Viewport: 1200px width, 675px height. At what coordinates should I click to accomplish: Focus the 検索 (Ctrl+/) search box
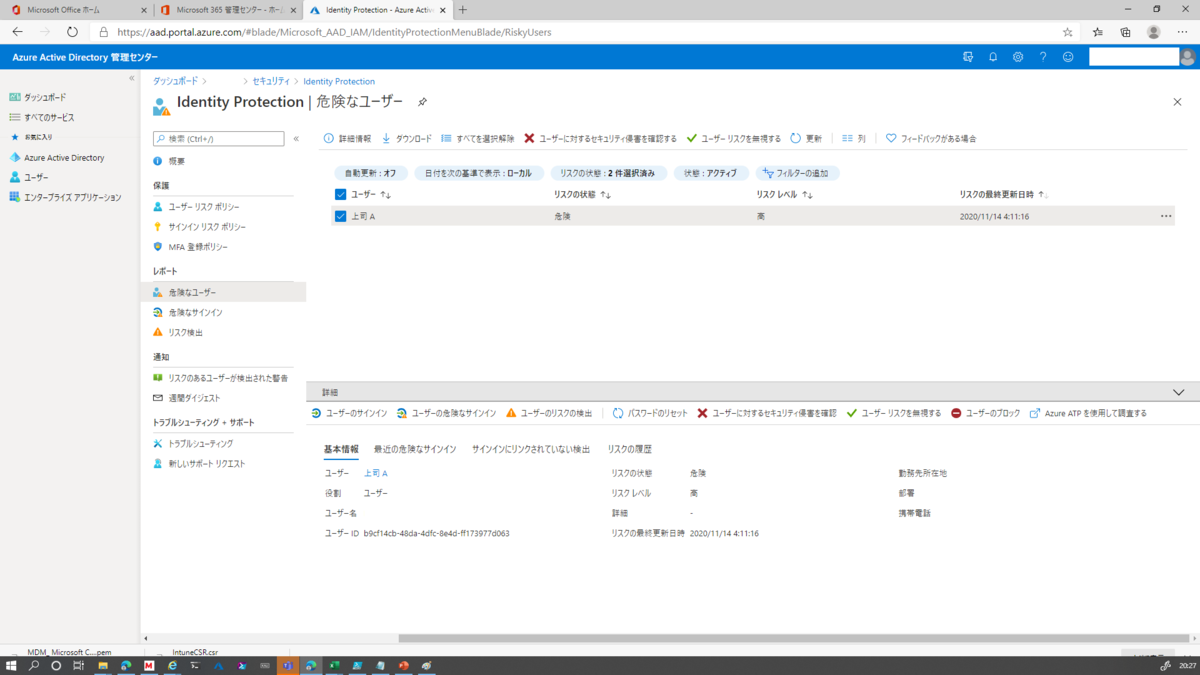(218, 139)
